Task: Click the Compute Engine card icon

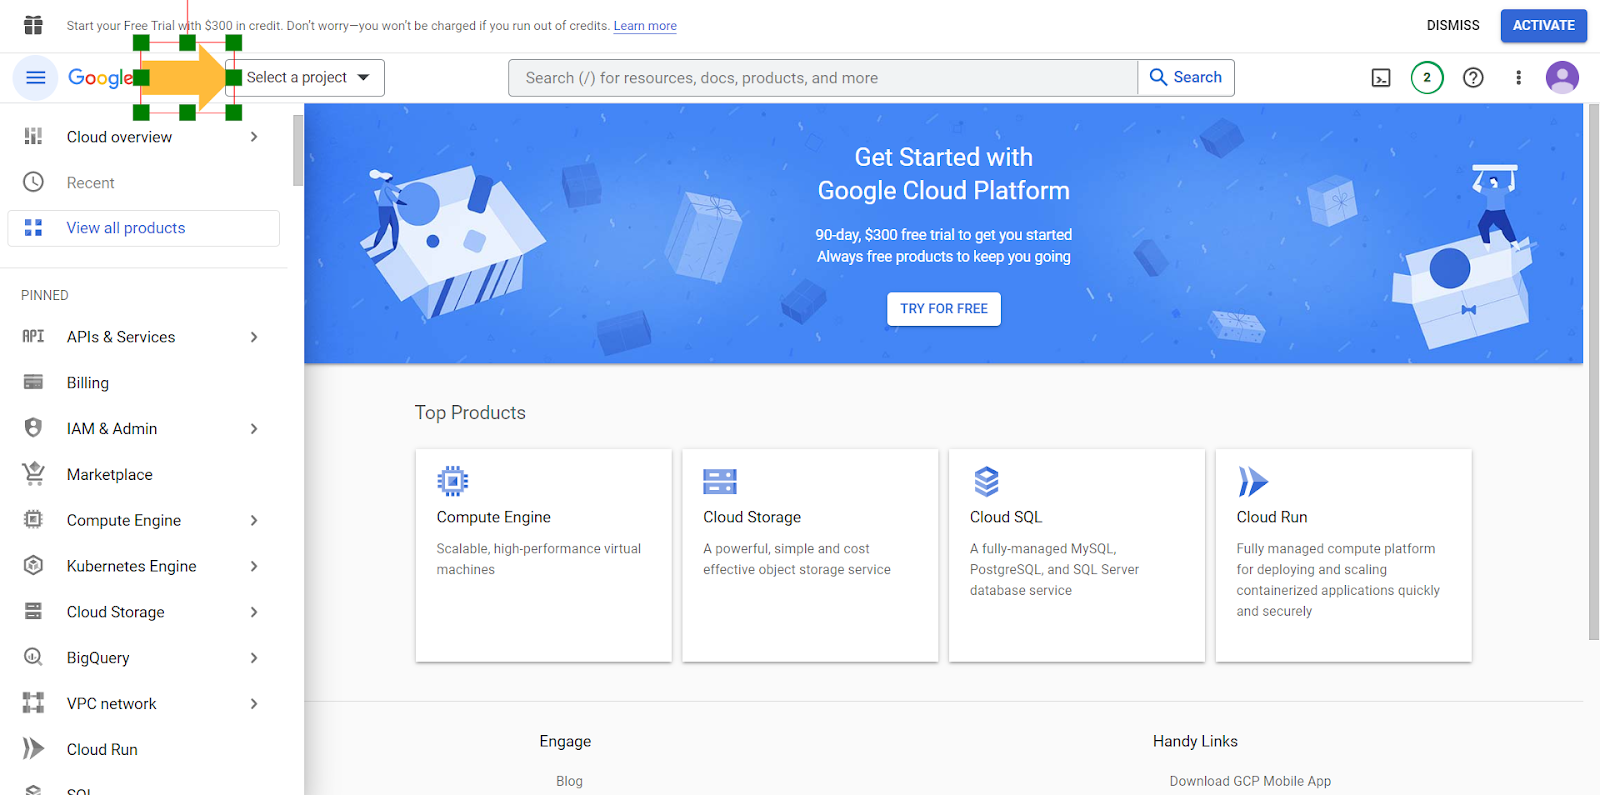Action: (453, 482)
